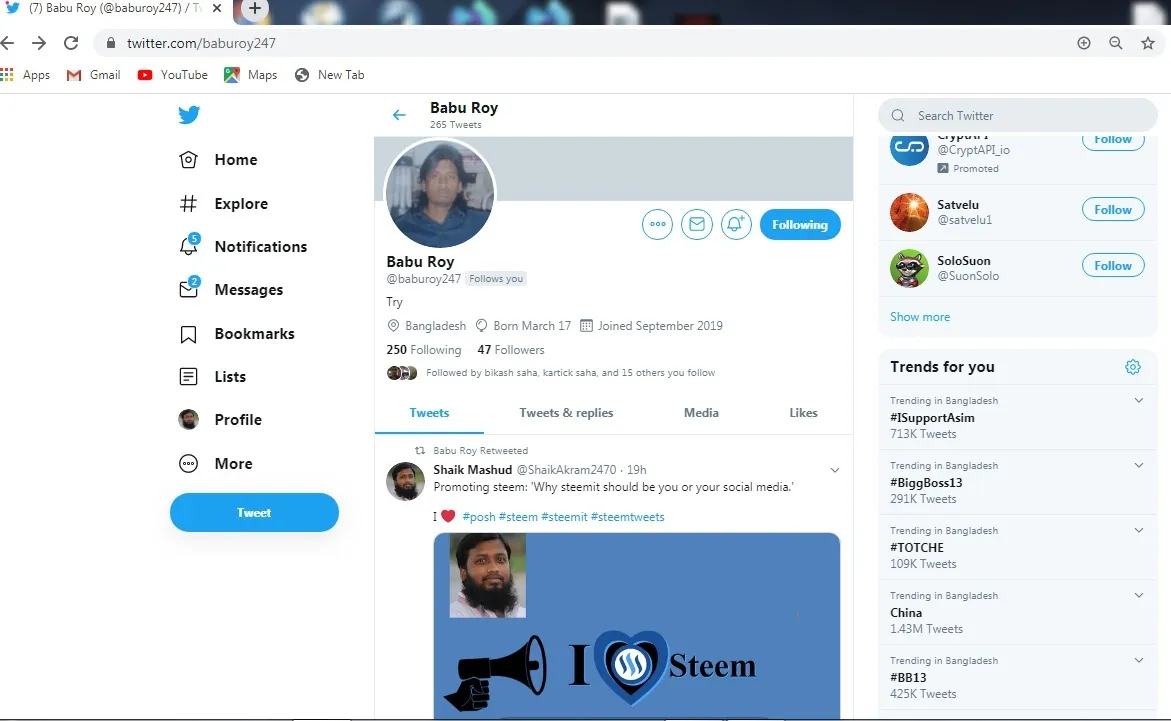Open the I Love Steem tweet image
The width and height of the screenshot is (1171, 721).
[x=636, y=625]
